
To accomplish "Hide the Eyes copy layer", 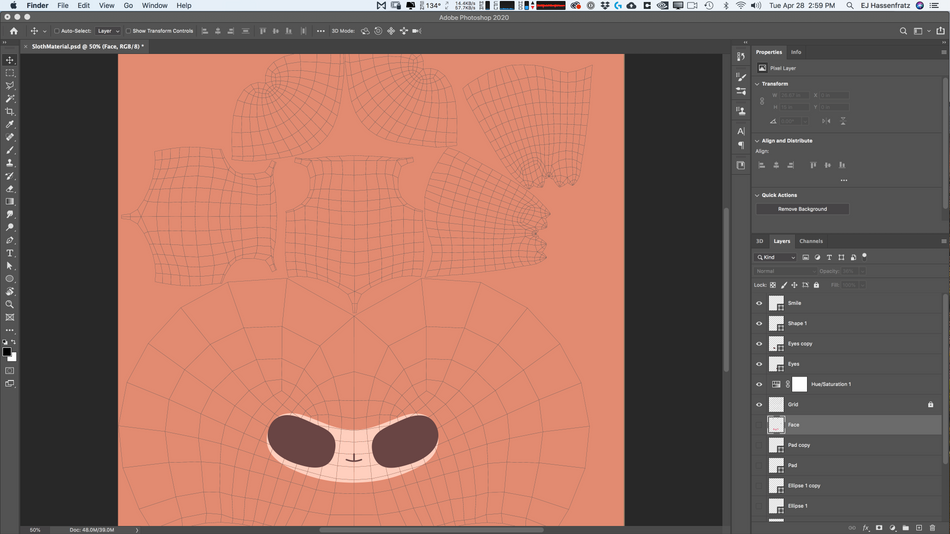I will pos(759,344).
